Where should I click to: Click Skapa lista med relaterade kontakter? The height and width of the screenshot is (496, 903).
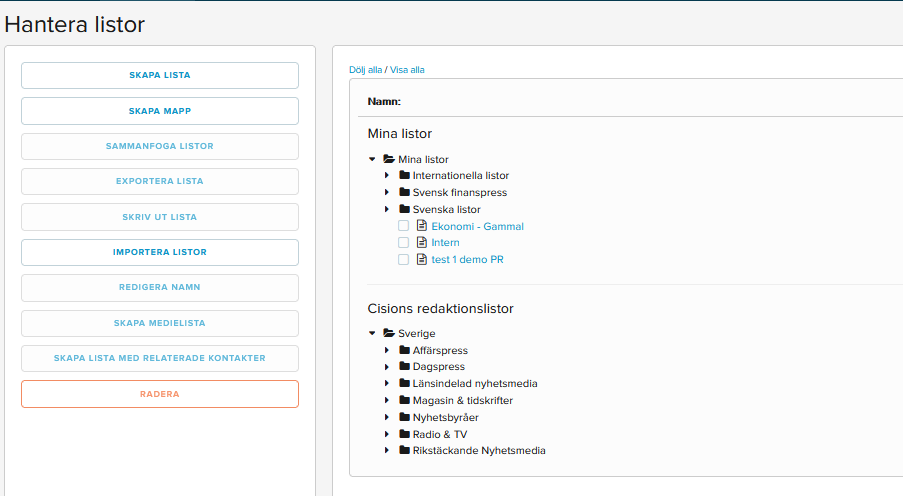pos(160,358)
